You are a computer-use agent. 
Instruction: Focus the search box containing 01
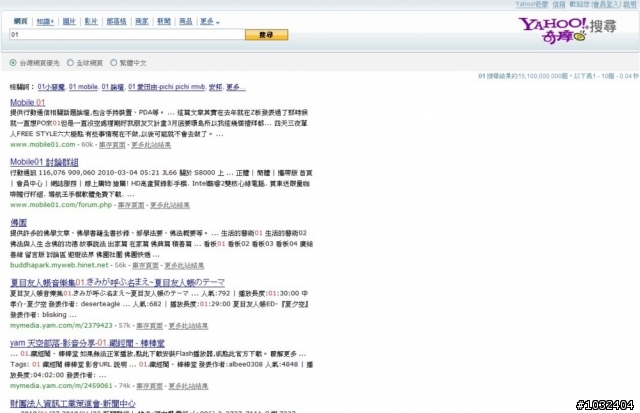tap(127, 35)
